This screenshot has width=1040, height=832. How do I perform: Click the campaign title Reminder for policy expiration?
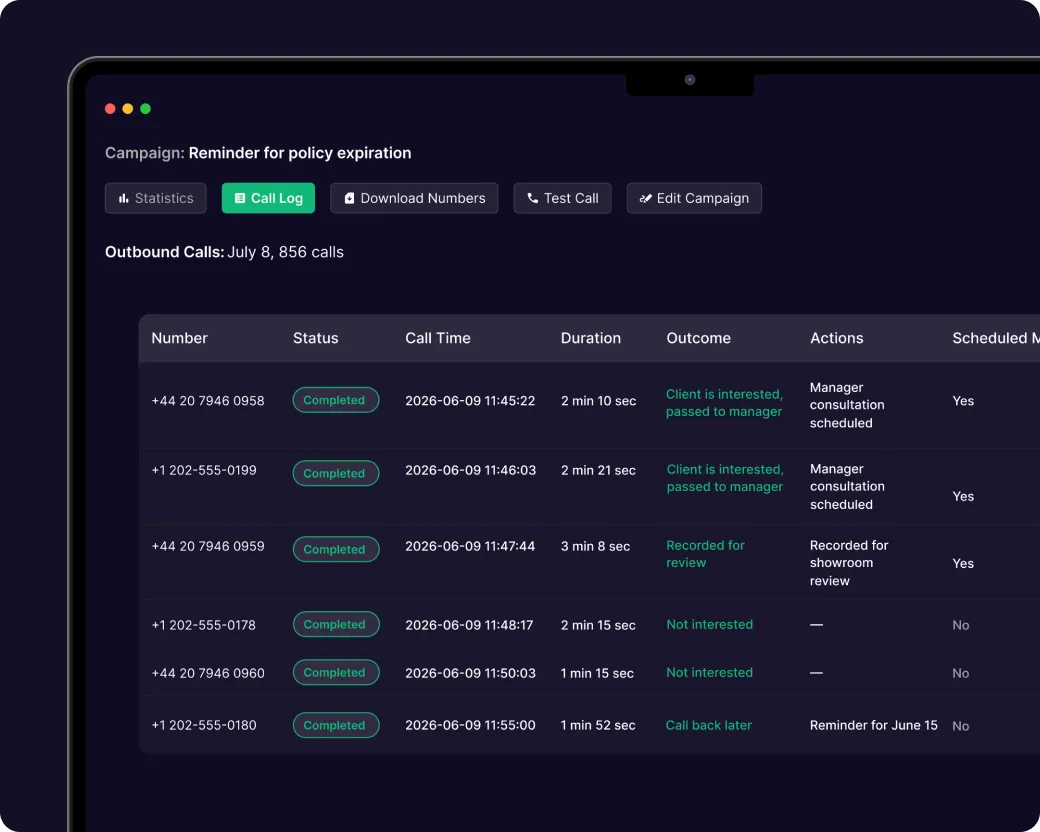[300, 153]
